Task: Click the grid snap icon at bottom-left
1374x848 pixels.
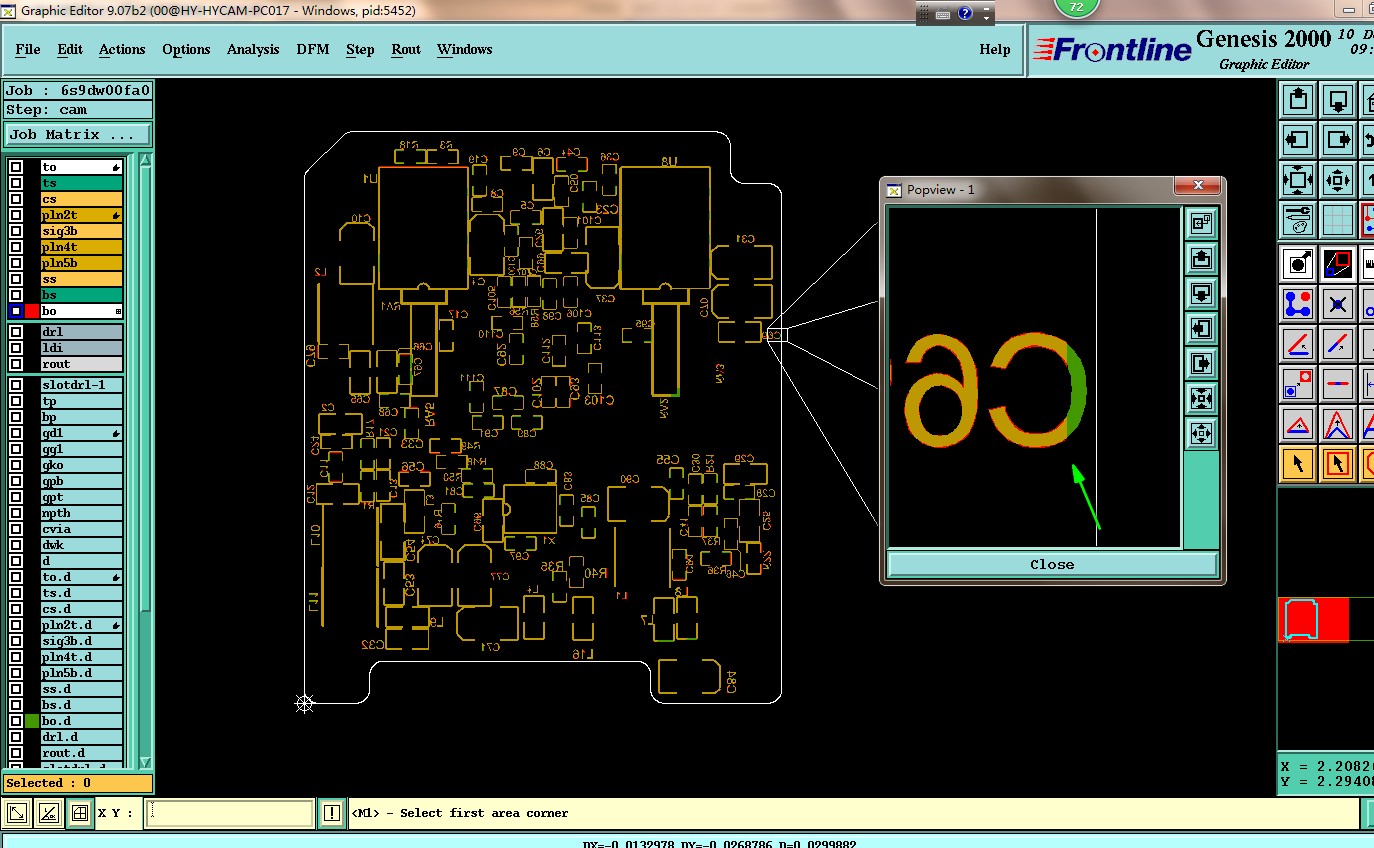Action: [79, 814]
